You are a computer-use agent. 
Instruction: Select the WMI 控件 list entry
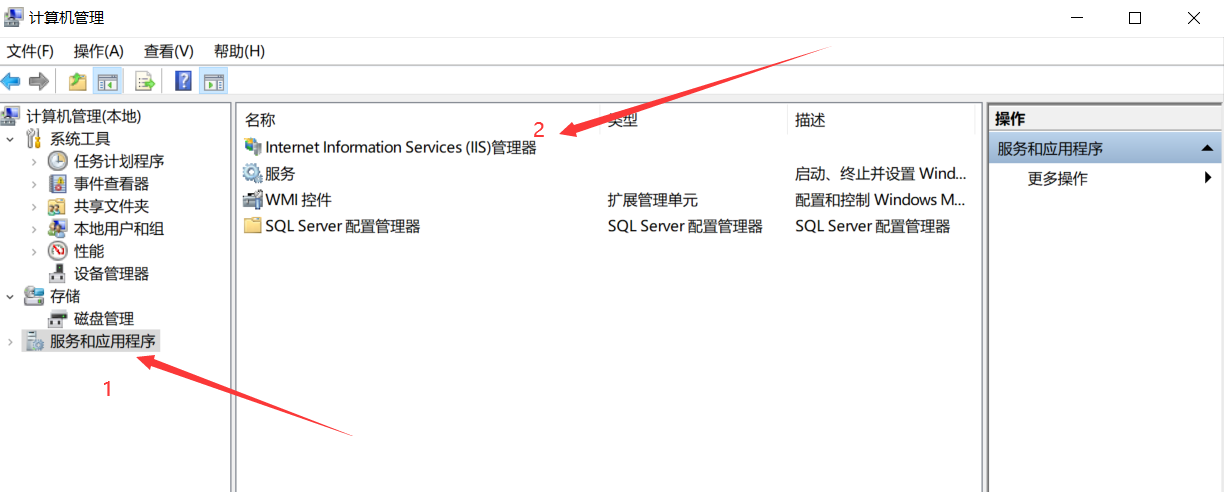[x=298, y=200]
